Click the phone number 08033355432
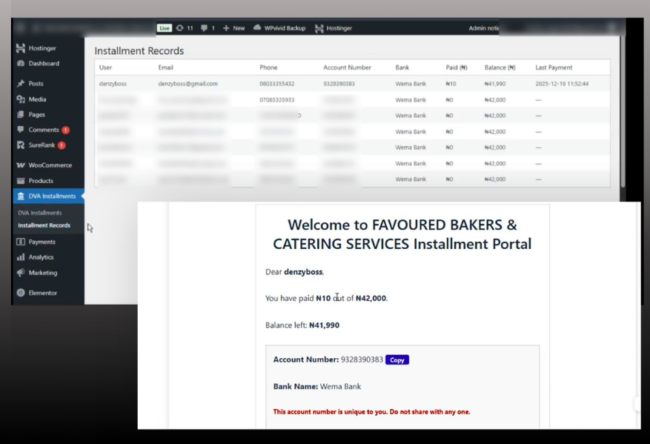The height and width of the screenshot is (444, 650). coord(277,84)
